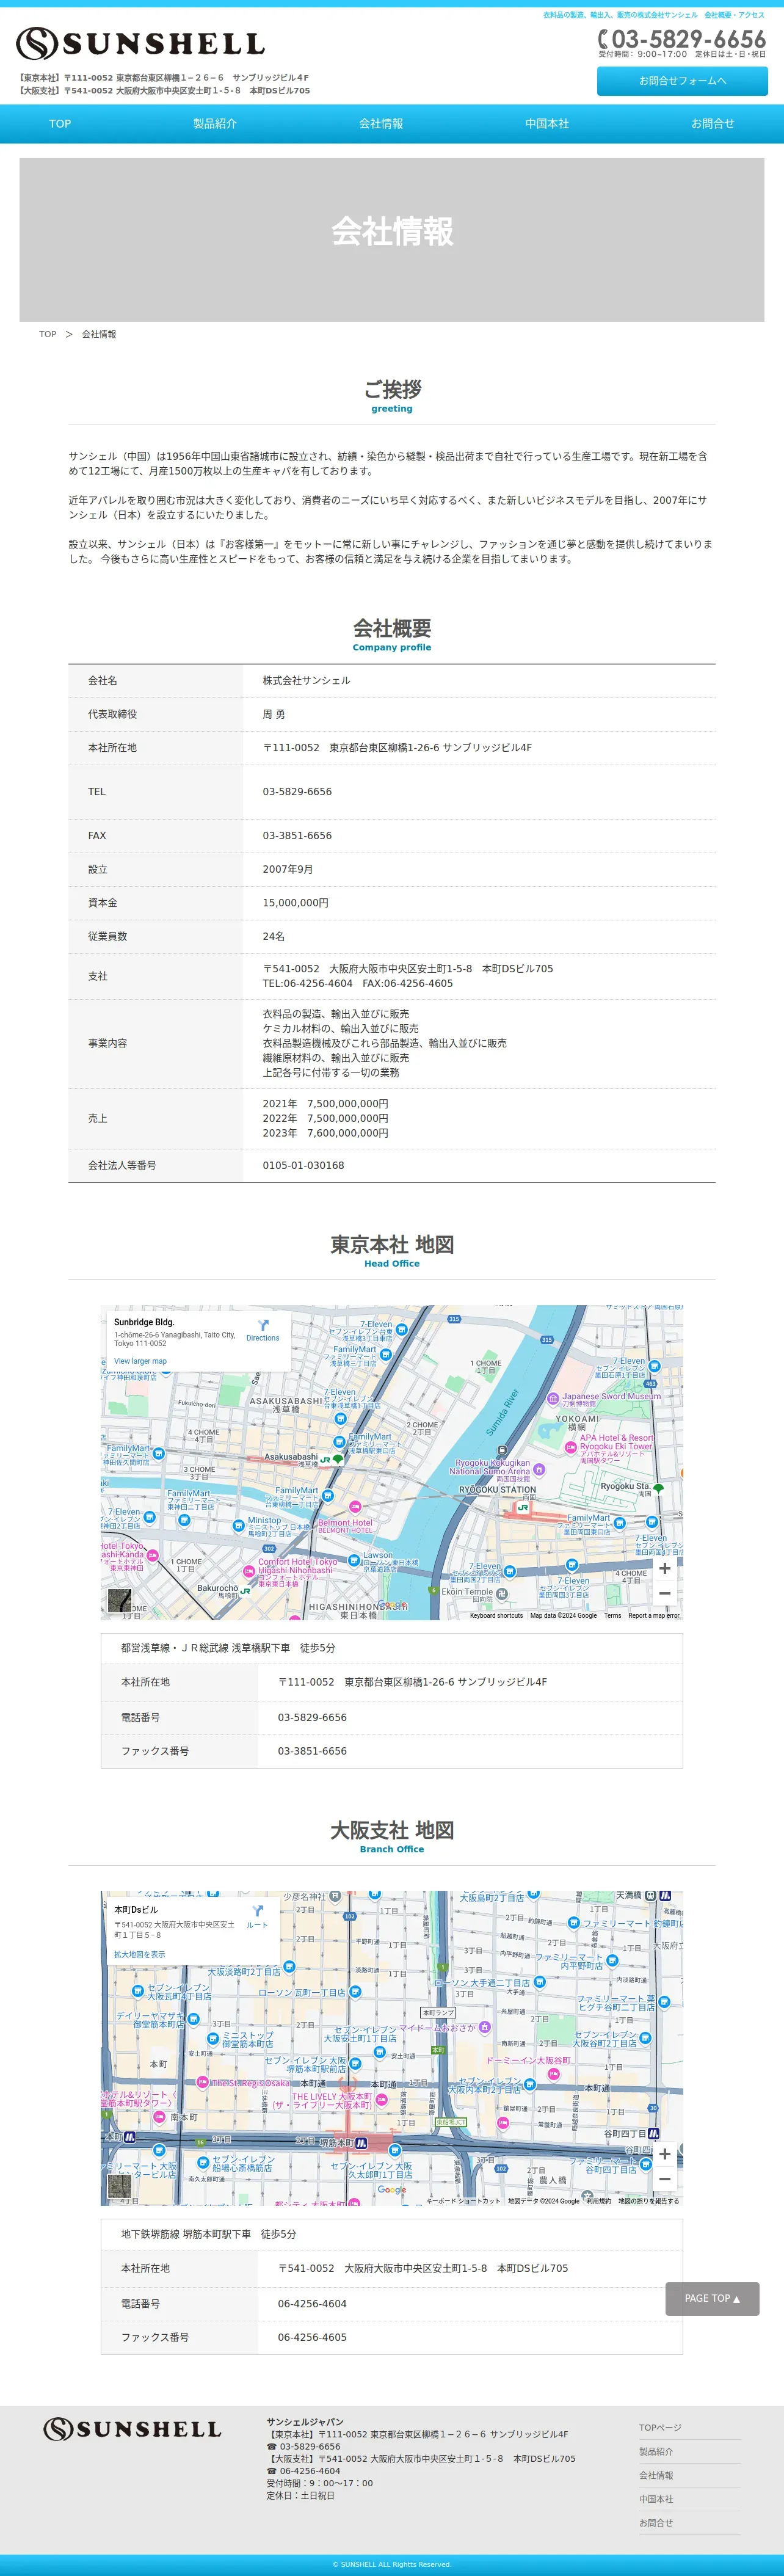Click the phone icon beside 03-5829-6656
The width and height of the screenshot is (784, 2576).
(x=603, y=39)
